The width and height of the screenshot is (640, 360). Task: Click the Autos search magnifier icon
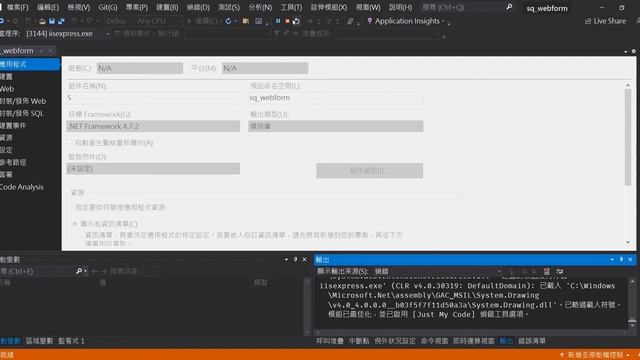[79, 271]
